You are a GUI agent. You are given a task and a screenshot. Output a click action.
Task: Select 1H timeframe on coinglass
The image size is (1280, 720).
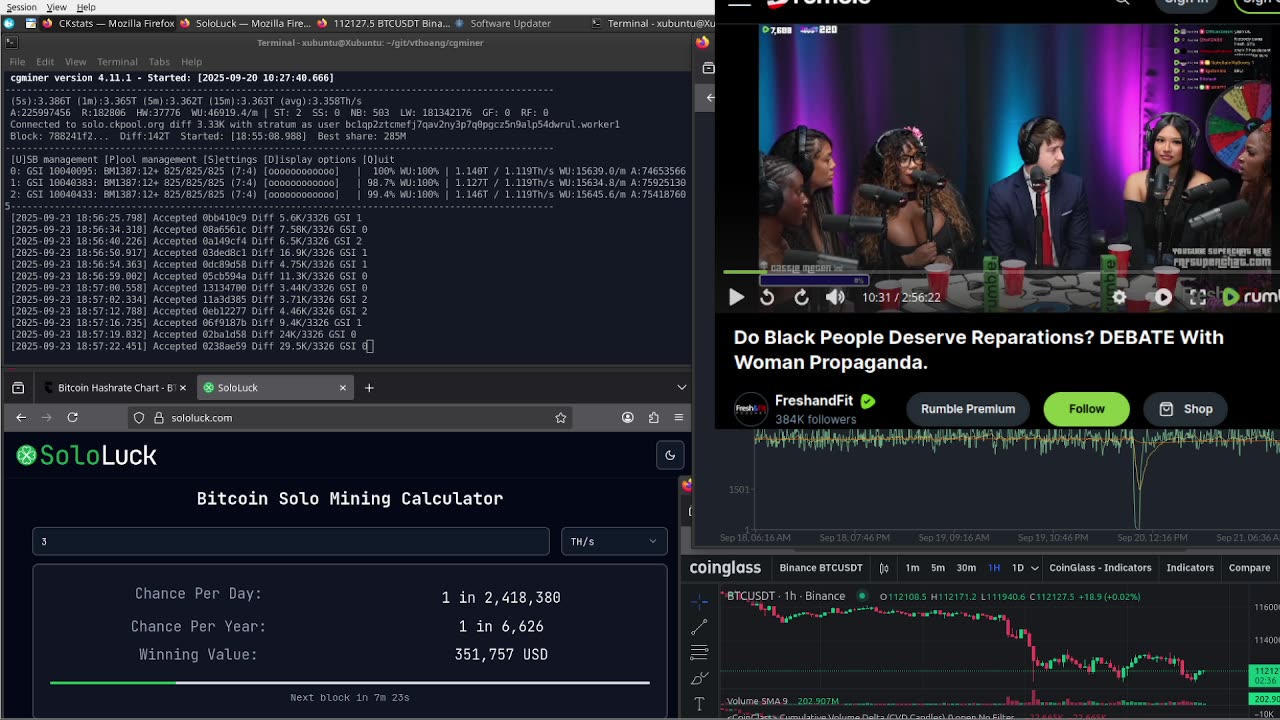[994, 568]
